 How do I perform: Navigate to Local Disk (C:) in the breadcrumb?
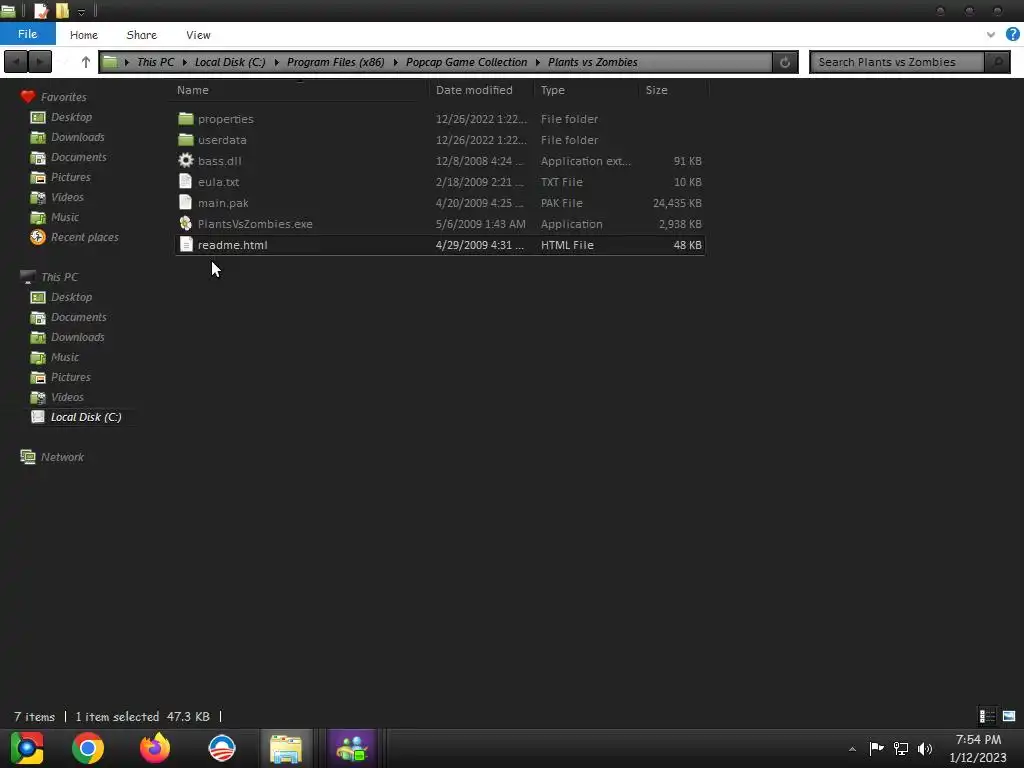[x=230, y=62]
